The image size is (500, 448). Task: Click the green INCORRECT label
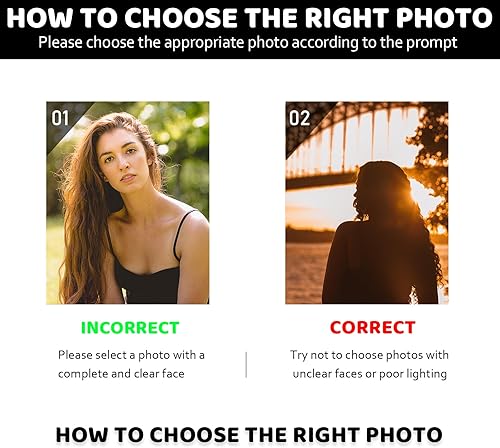click(x=130, y=328)
